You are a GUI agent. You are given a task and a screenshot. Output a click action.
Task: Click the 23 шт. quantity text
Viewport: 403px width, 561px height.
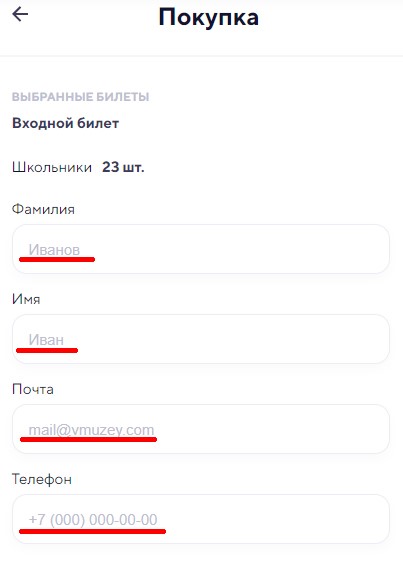[123, 167]
